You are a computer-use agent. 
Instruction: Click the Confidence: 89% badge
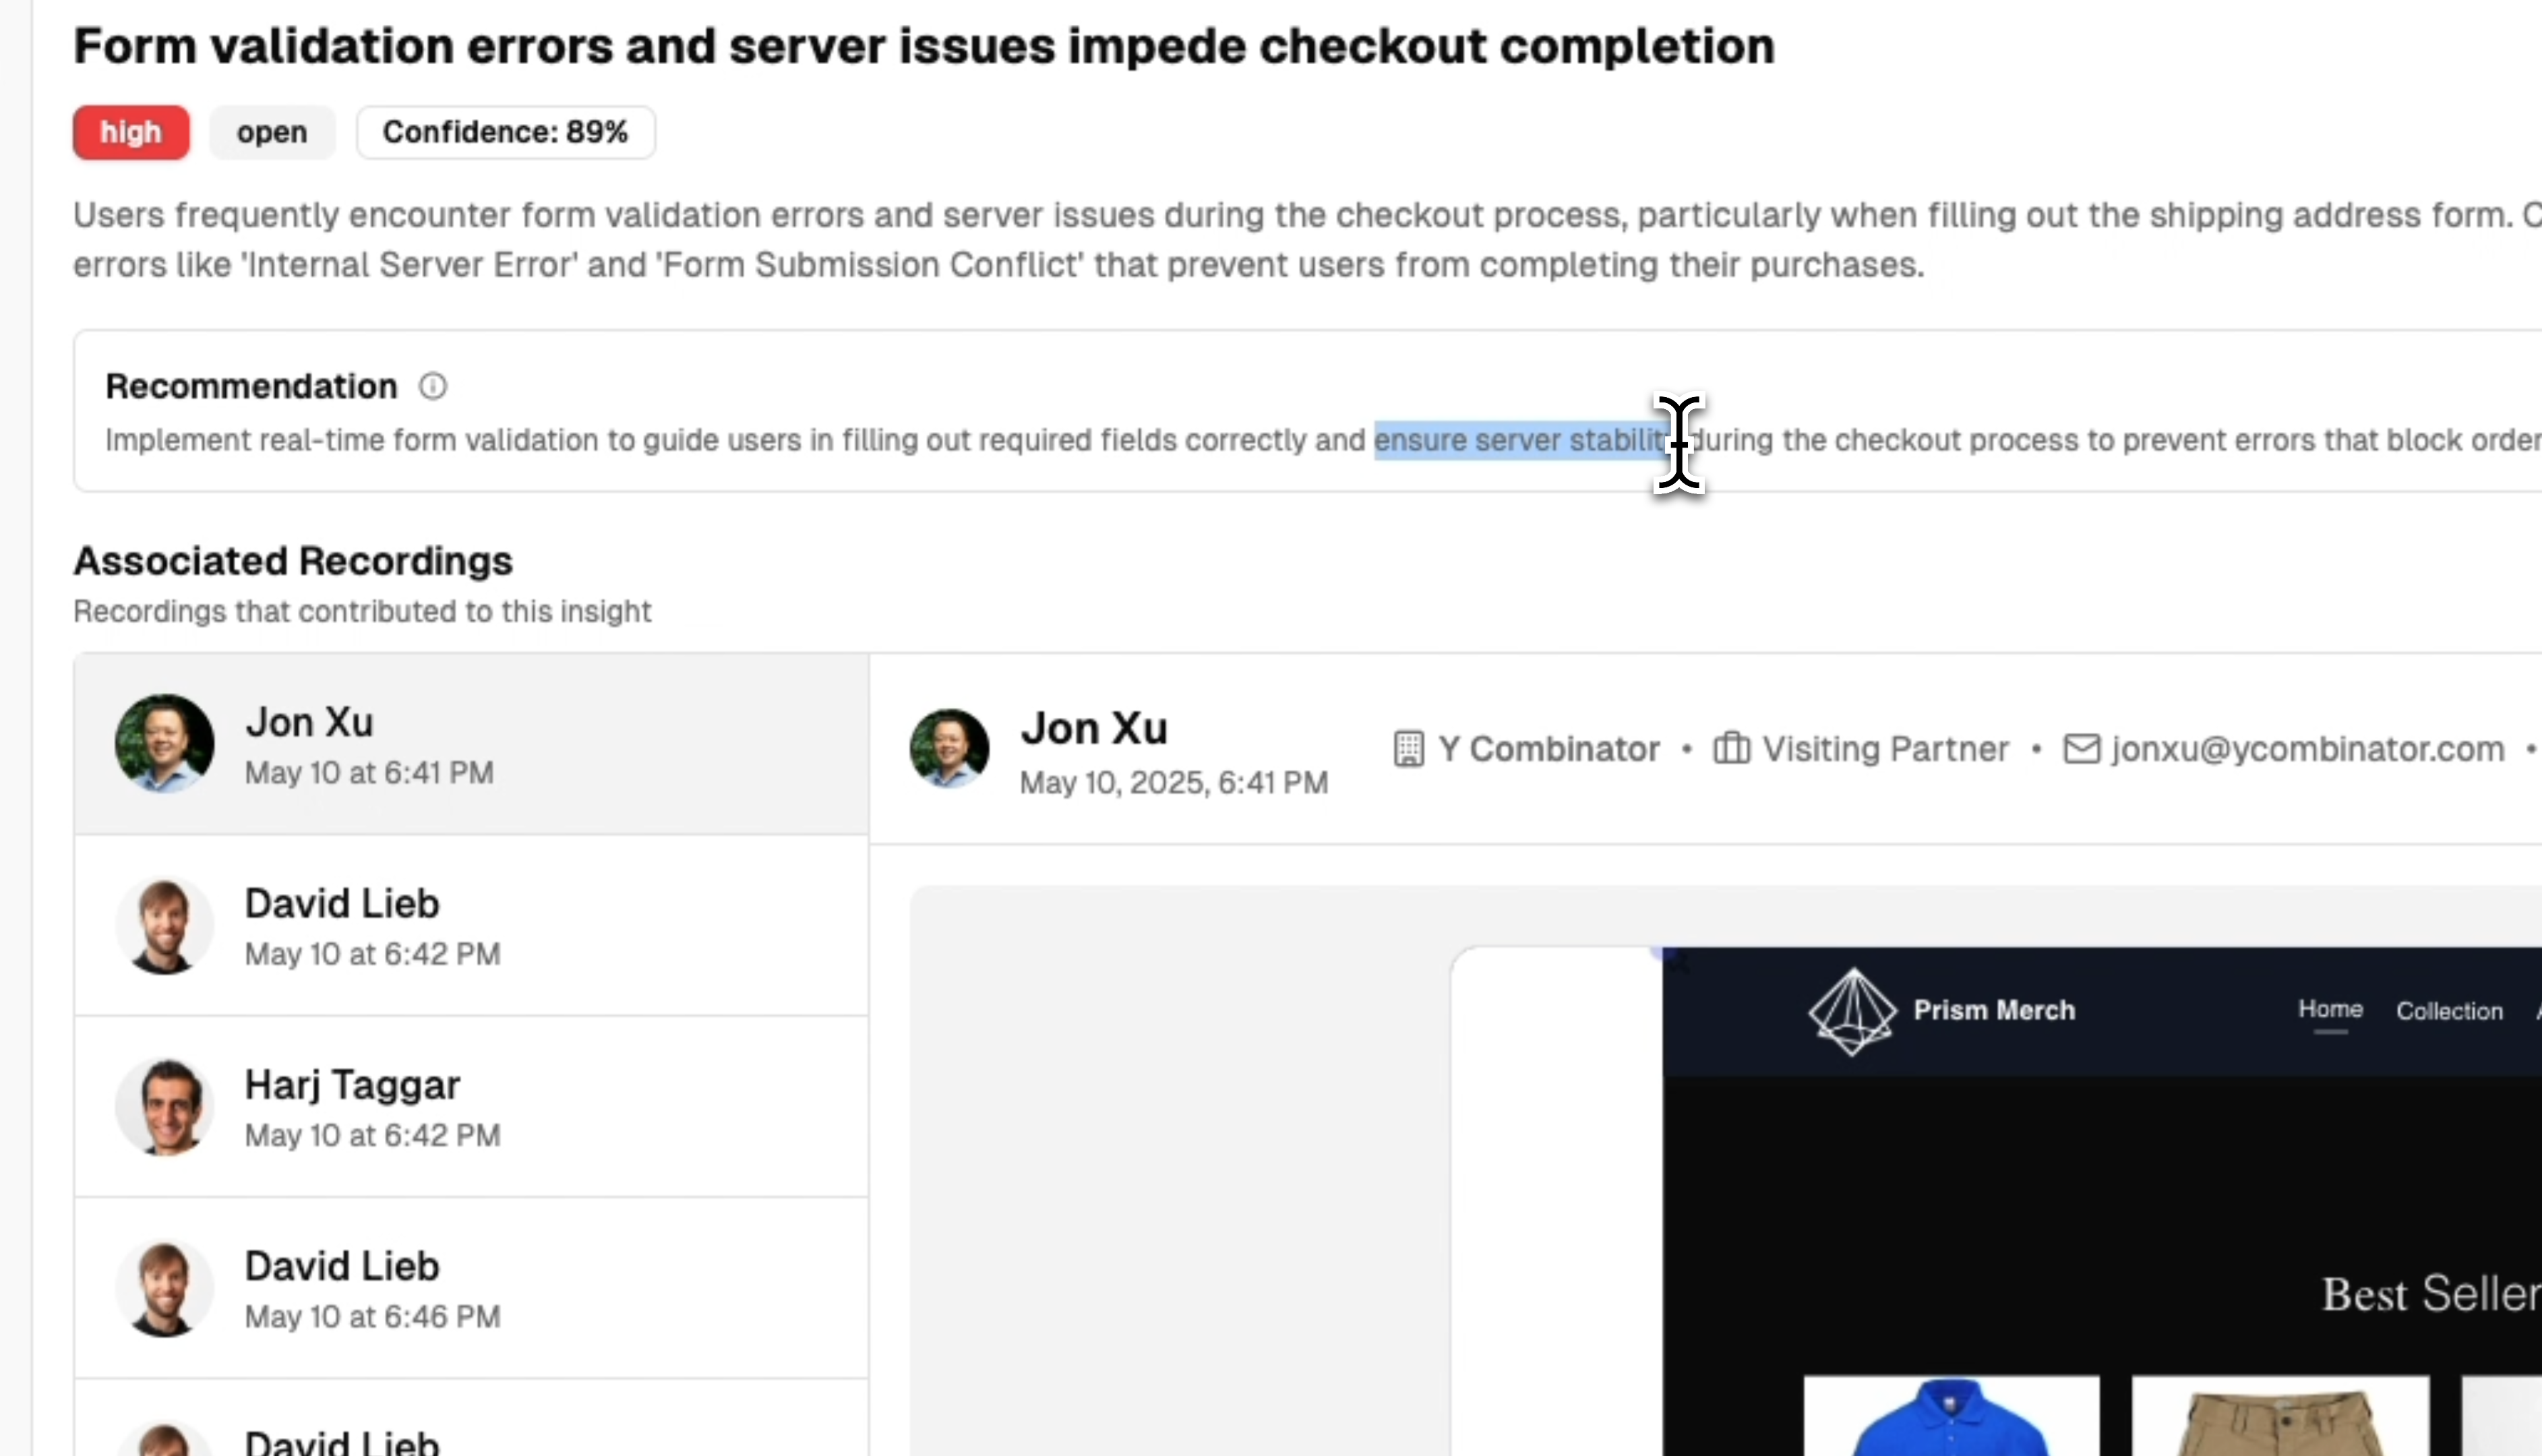click(505, 132)
